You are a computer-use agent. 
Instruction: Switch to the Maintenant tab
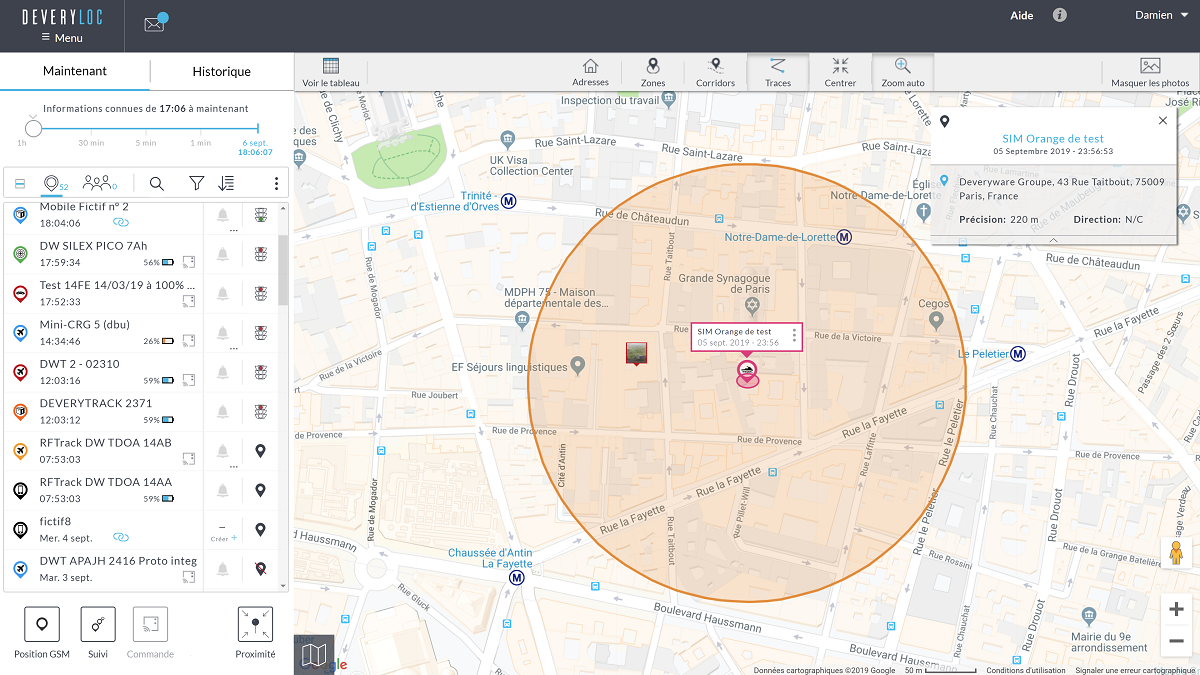pyautogui.click(x=75, y=71)
